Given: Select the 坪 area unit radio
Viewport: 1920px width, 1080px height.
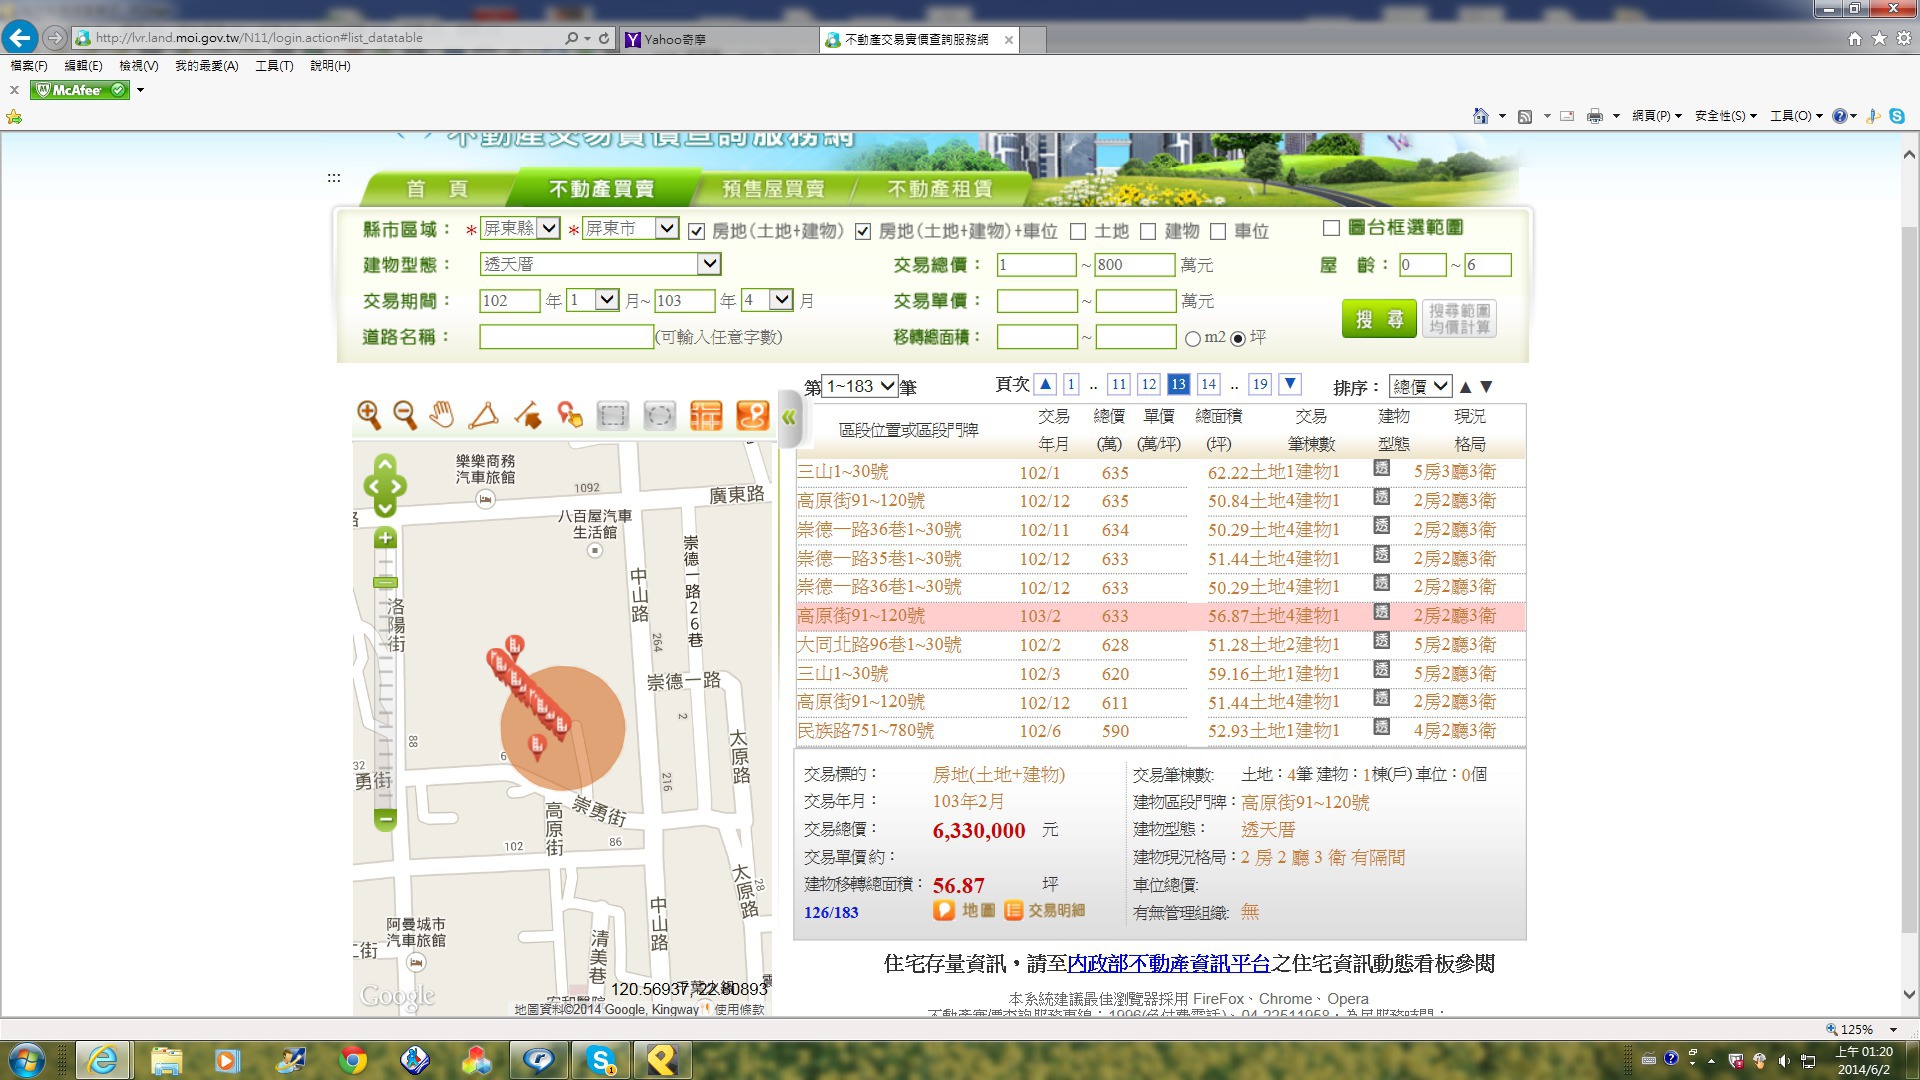Looking at the screenshot, I should 1238,339.
